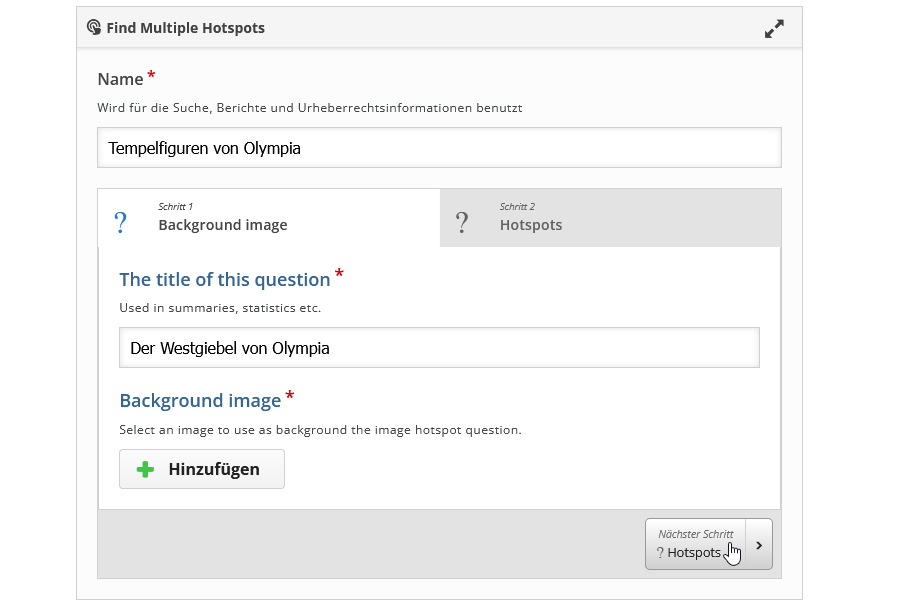This screenshot has width=918, height=616.
Task: Click the question mark beside Hotspots in next-step button
Action: pyautogui.click(x=660, y=552)
